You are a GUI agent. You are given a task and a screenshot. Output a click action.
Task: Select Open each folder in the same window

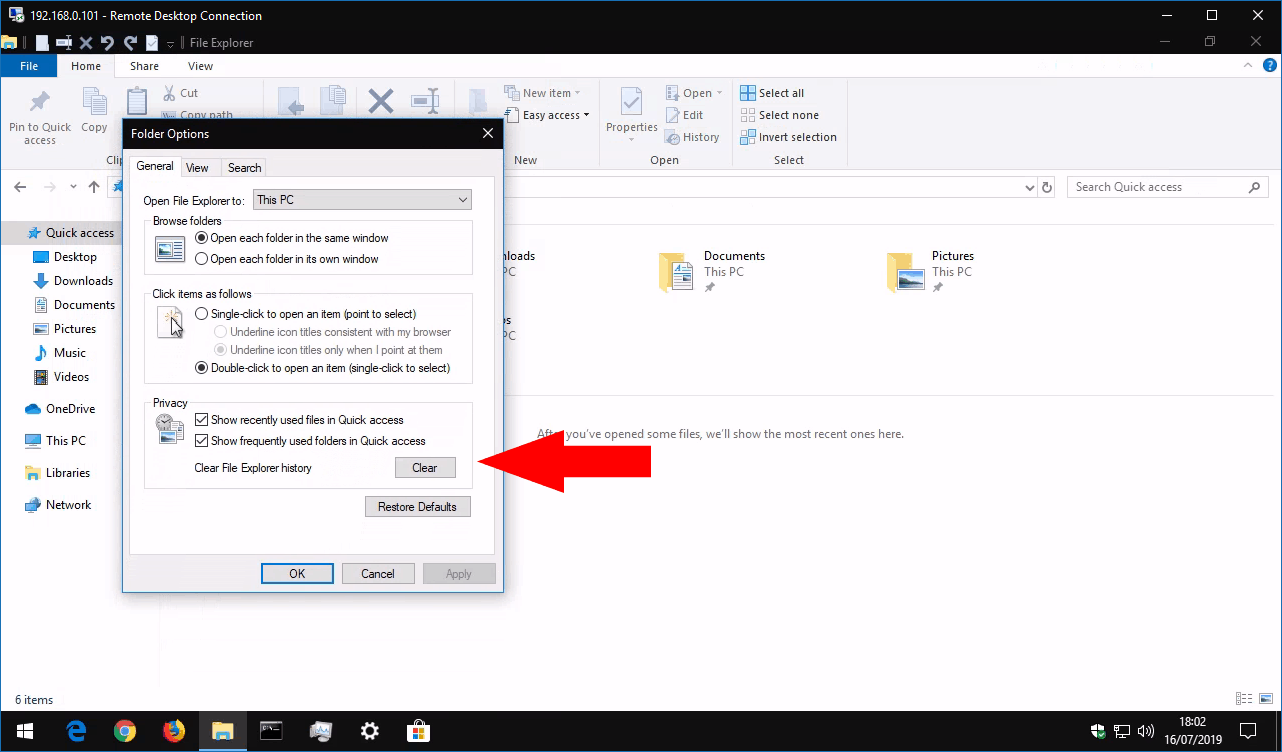point(202,238)
